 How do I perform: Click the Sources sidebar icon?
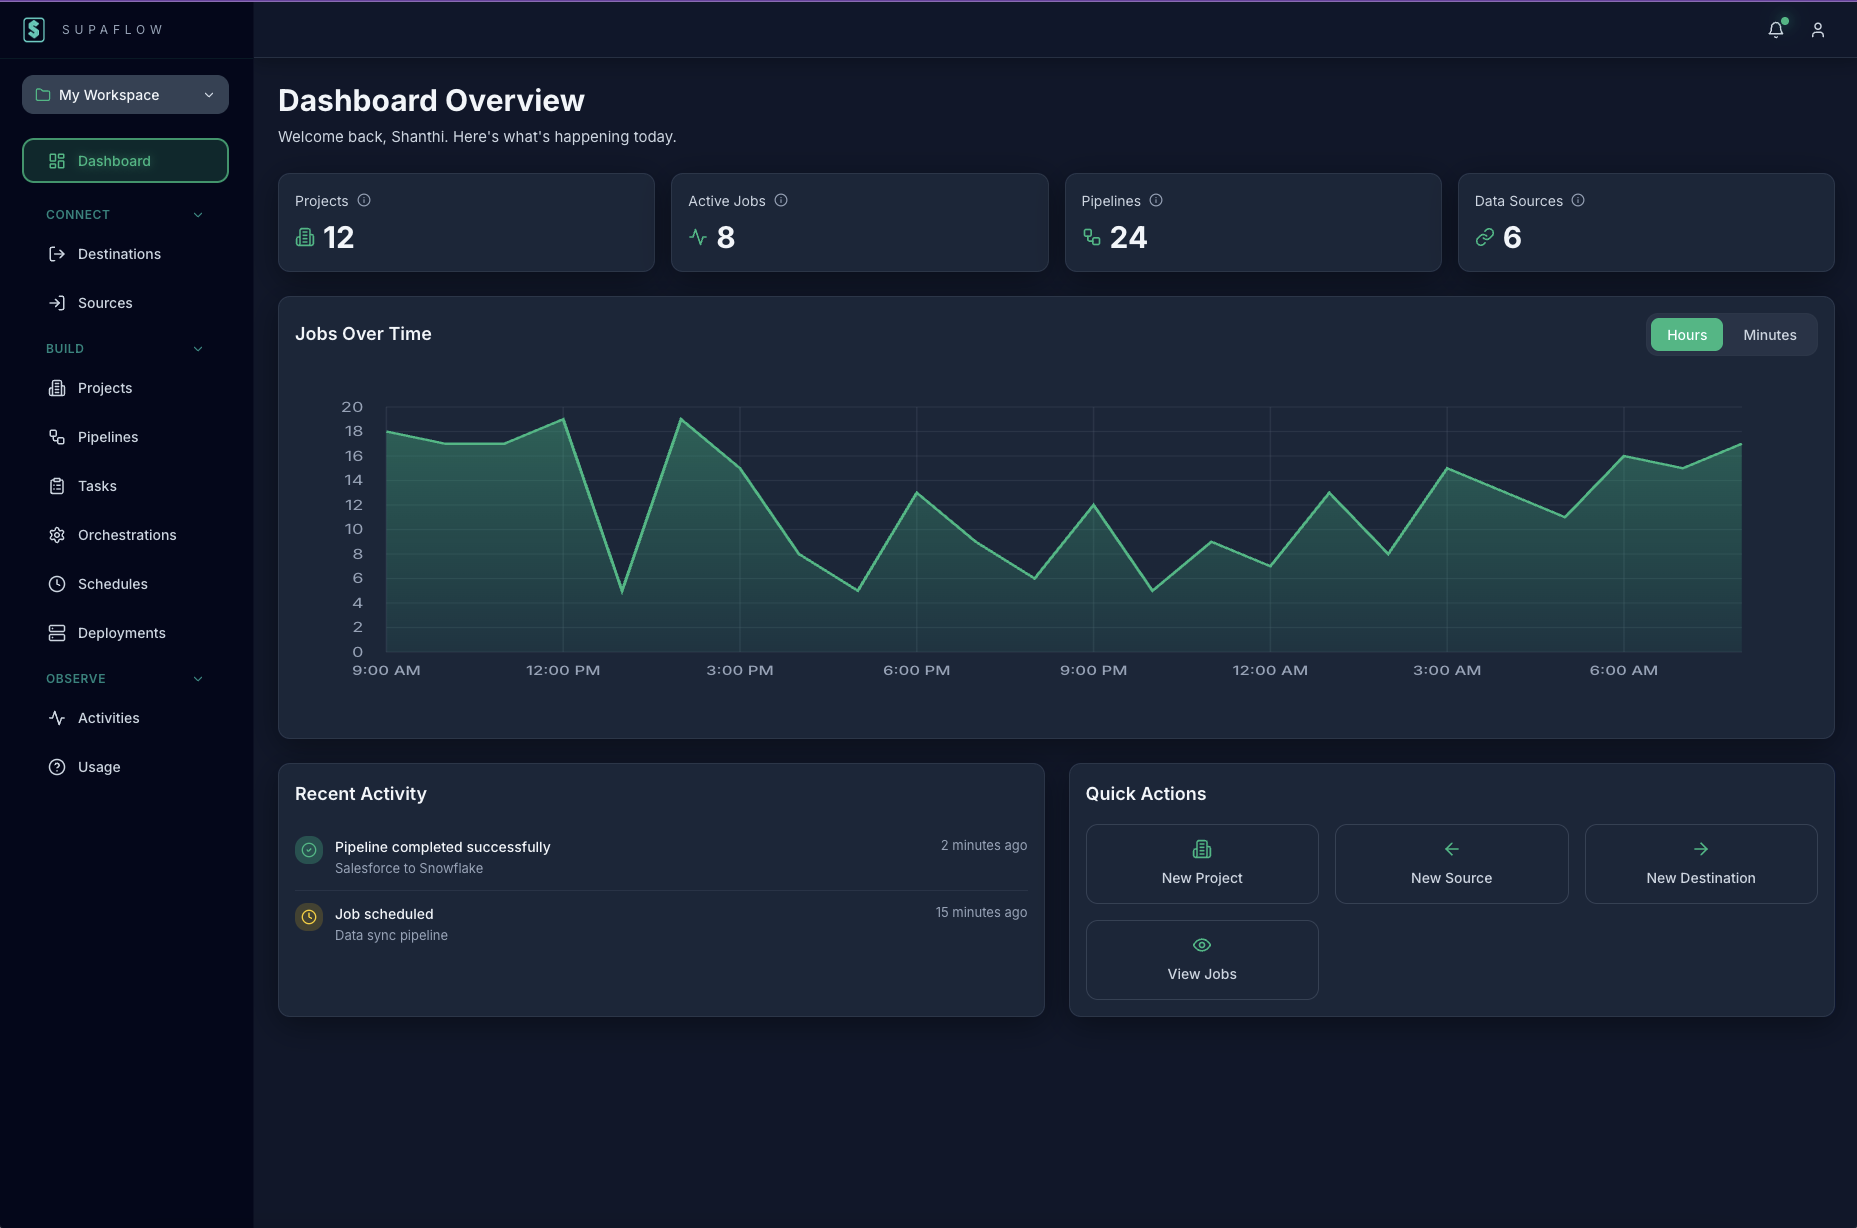coord(57,303)
